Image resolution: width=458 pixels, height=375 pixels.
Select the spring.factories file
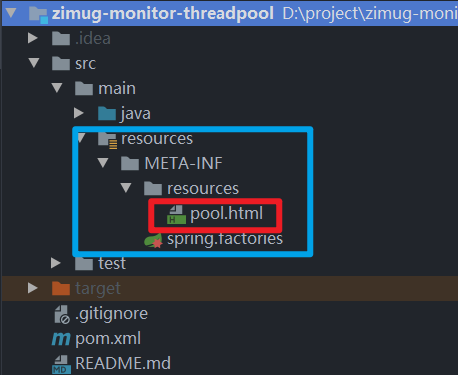coord(225,239)
